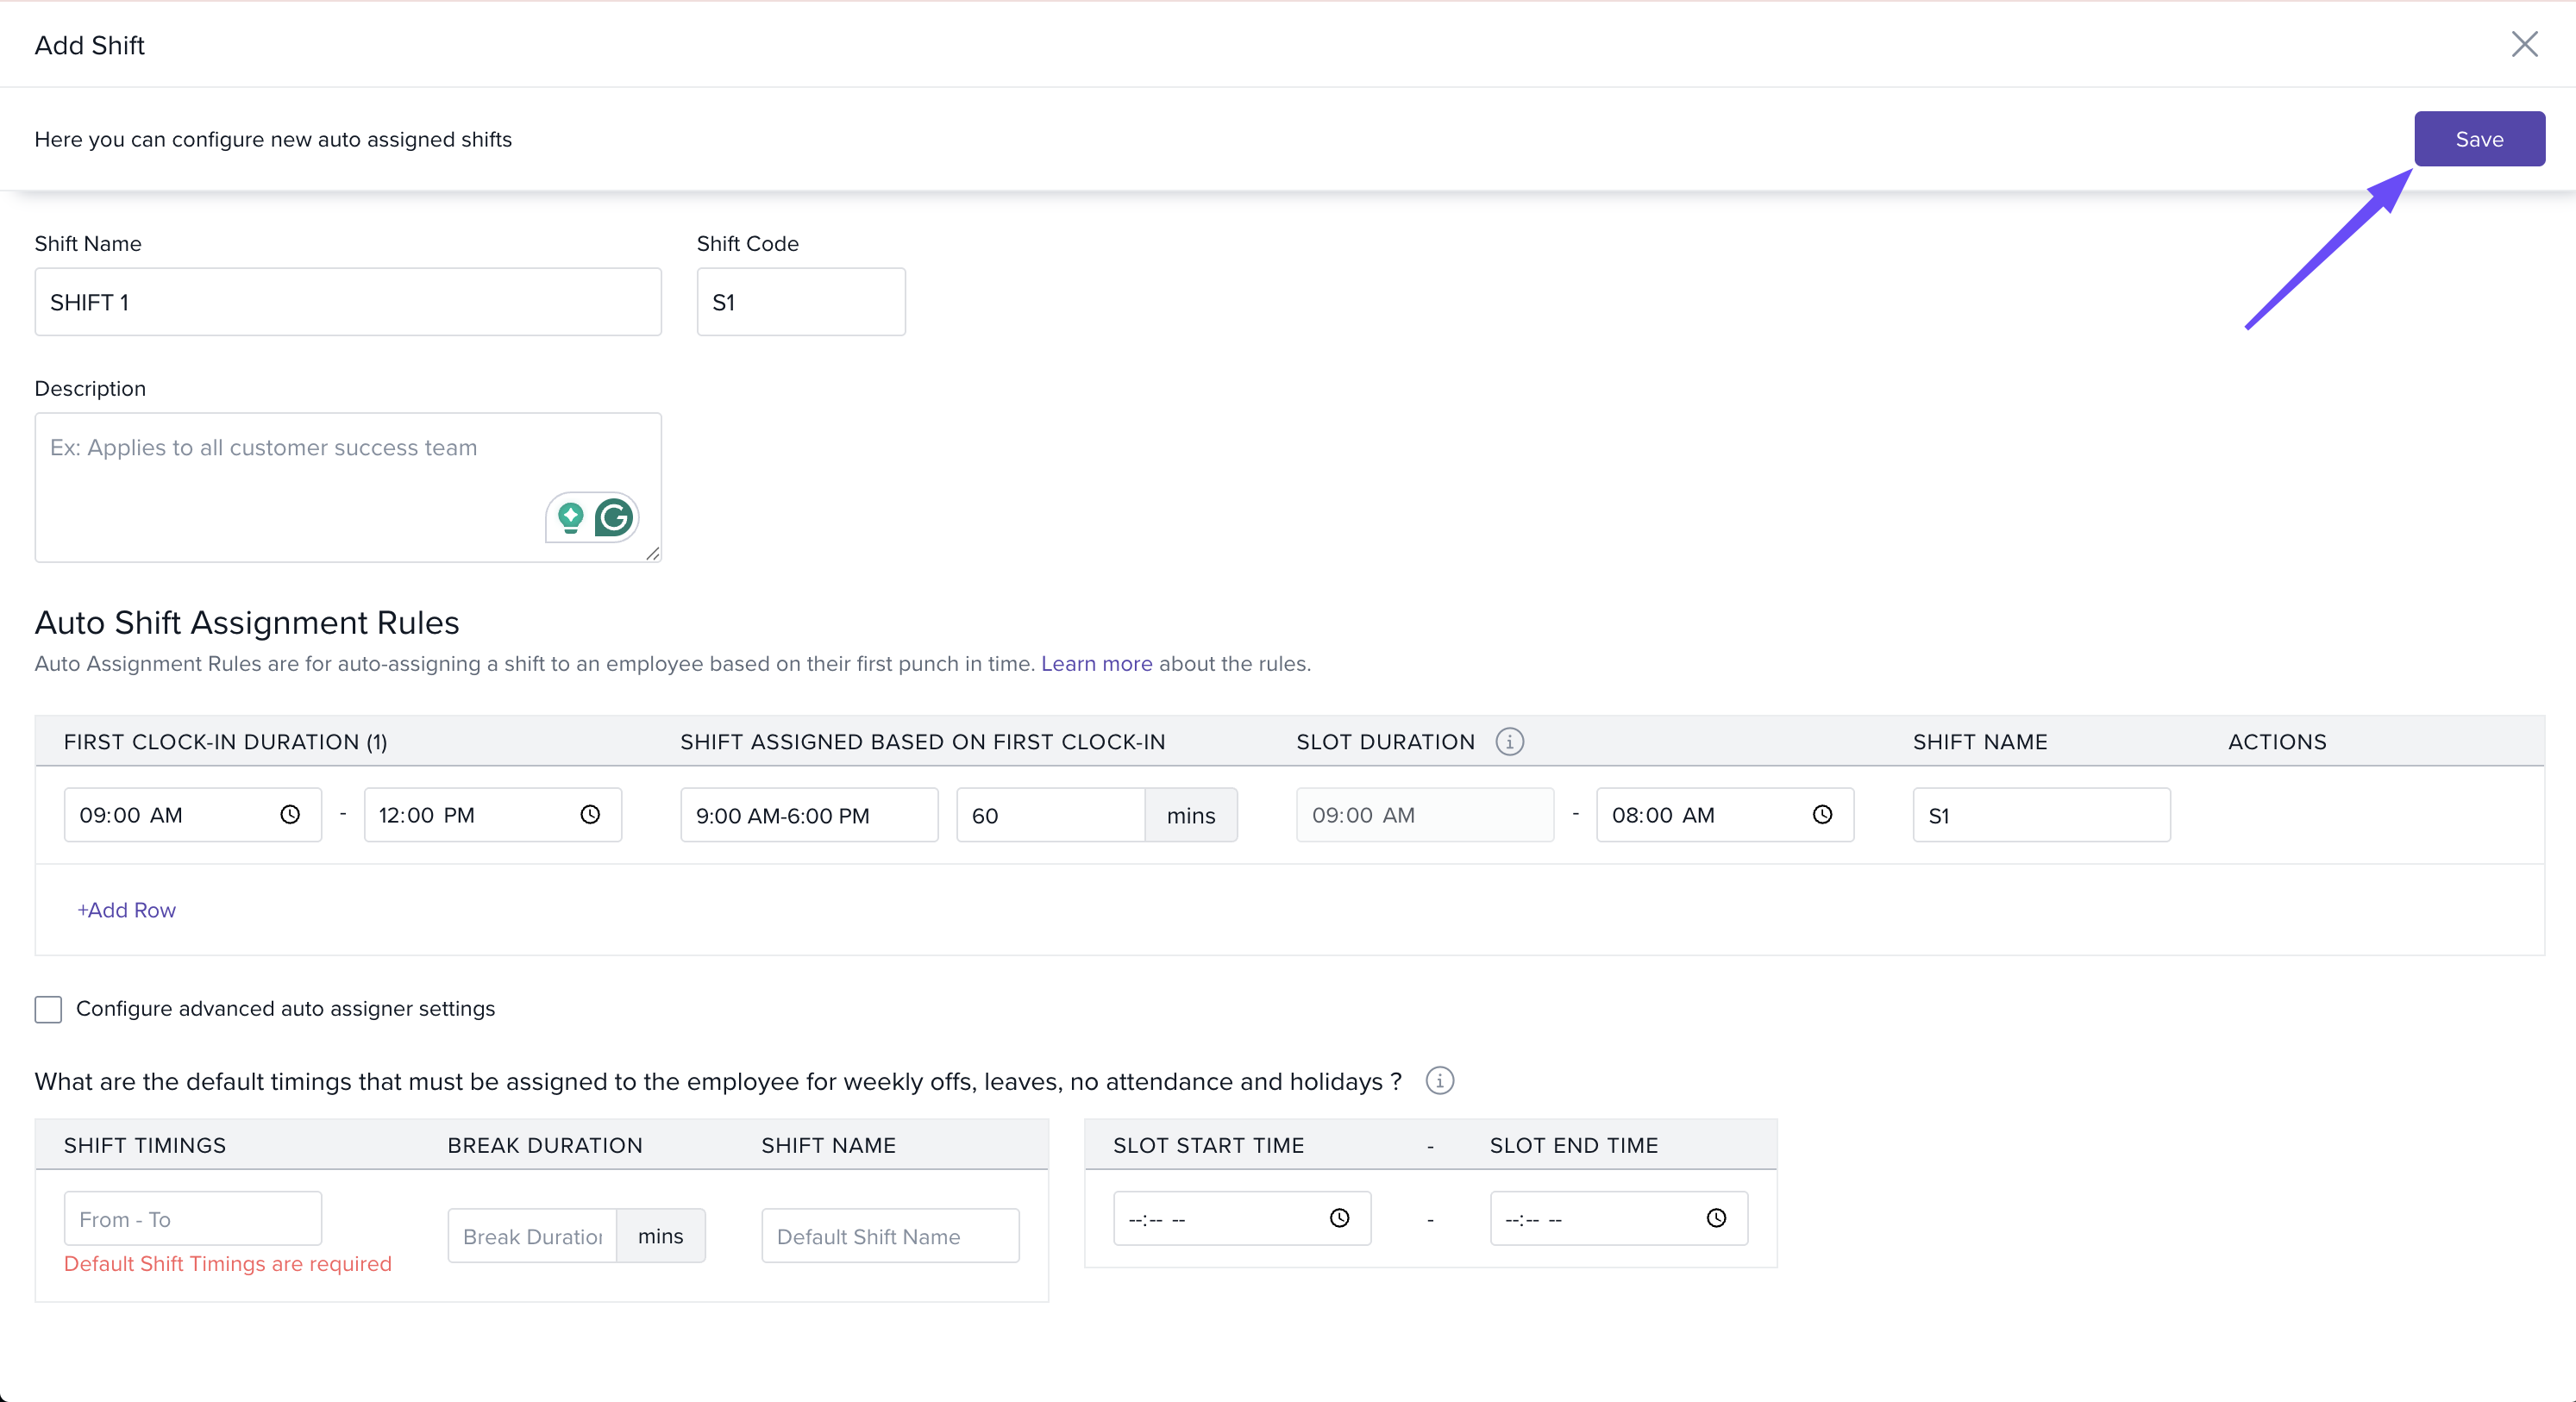Click the Slot Duration info icon
Screen dimensions: 2576x1402
(1509, 742)
